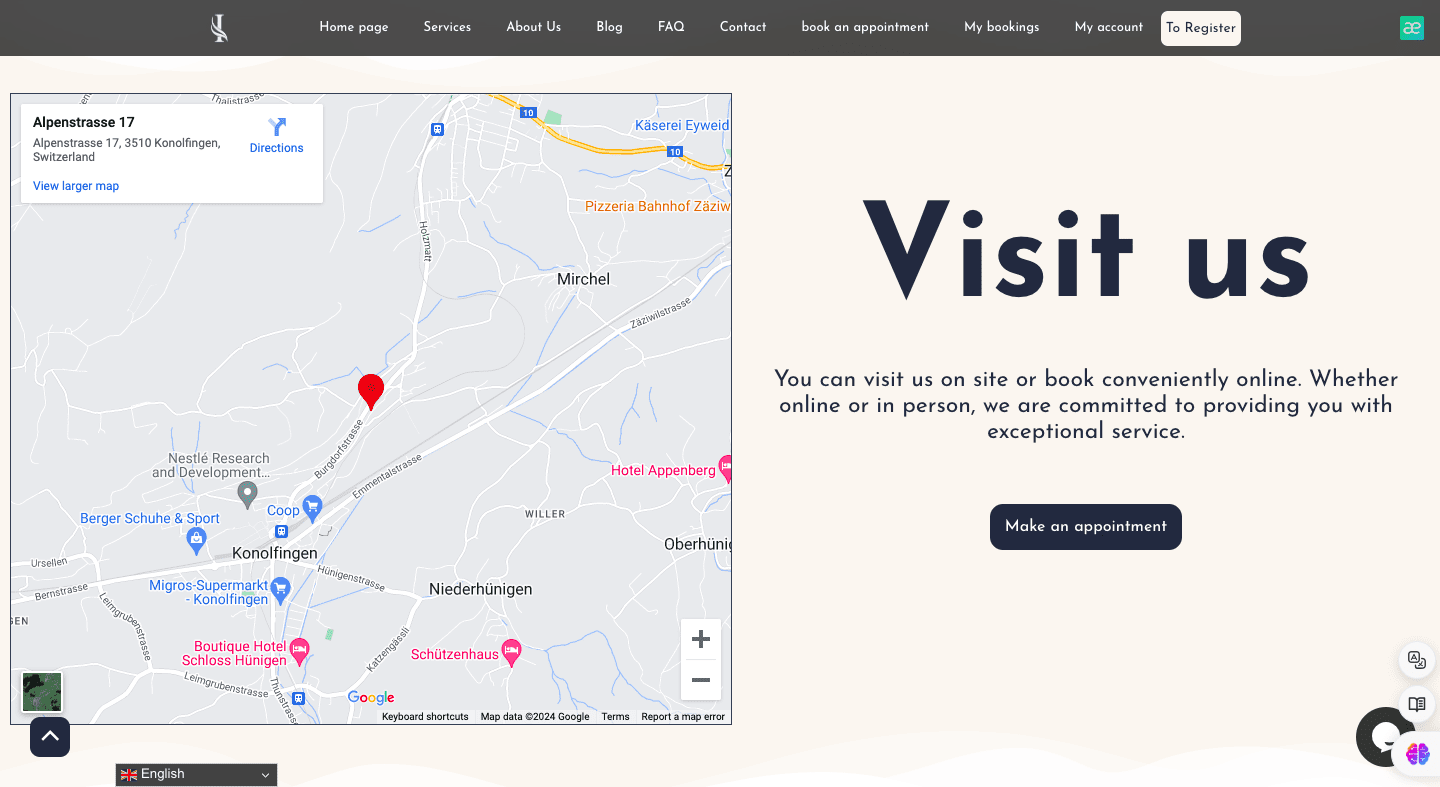Viewport: 1440px width, 787px height.
Task: Click the Alpenstrasse 17 address title
Action: tap(84, 122)
